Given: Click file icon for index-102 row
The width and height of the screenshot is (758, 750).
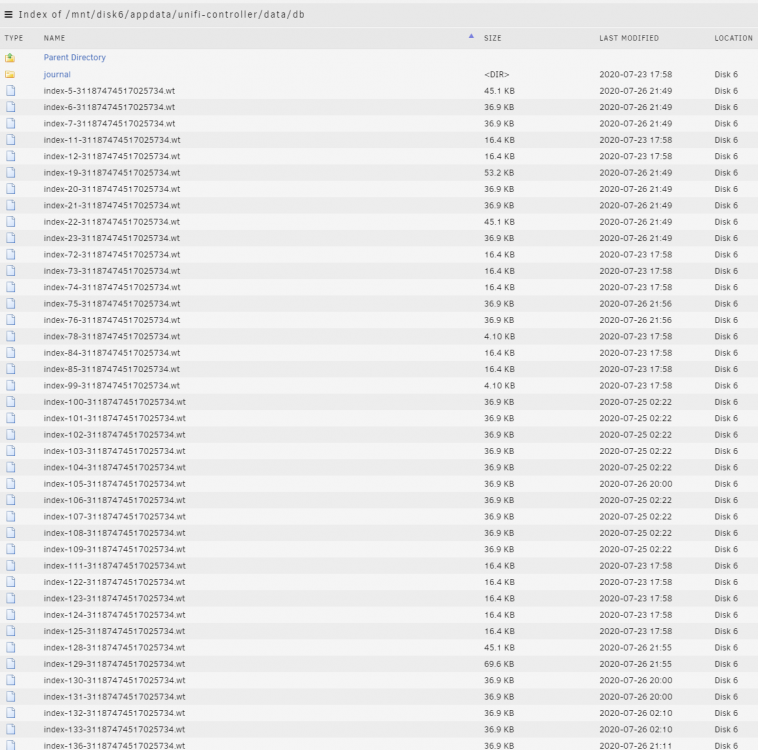Looking at the screenshot, I should tap(11, 435).
